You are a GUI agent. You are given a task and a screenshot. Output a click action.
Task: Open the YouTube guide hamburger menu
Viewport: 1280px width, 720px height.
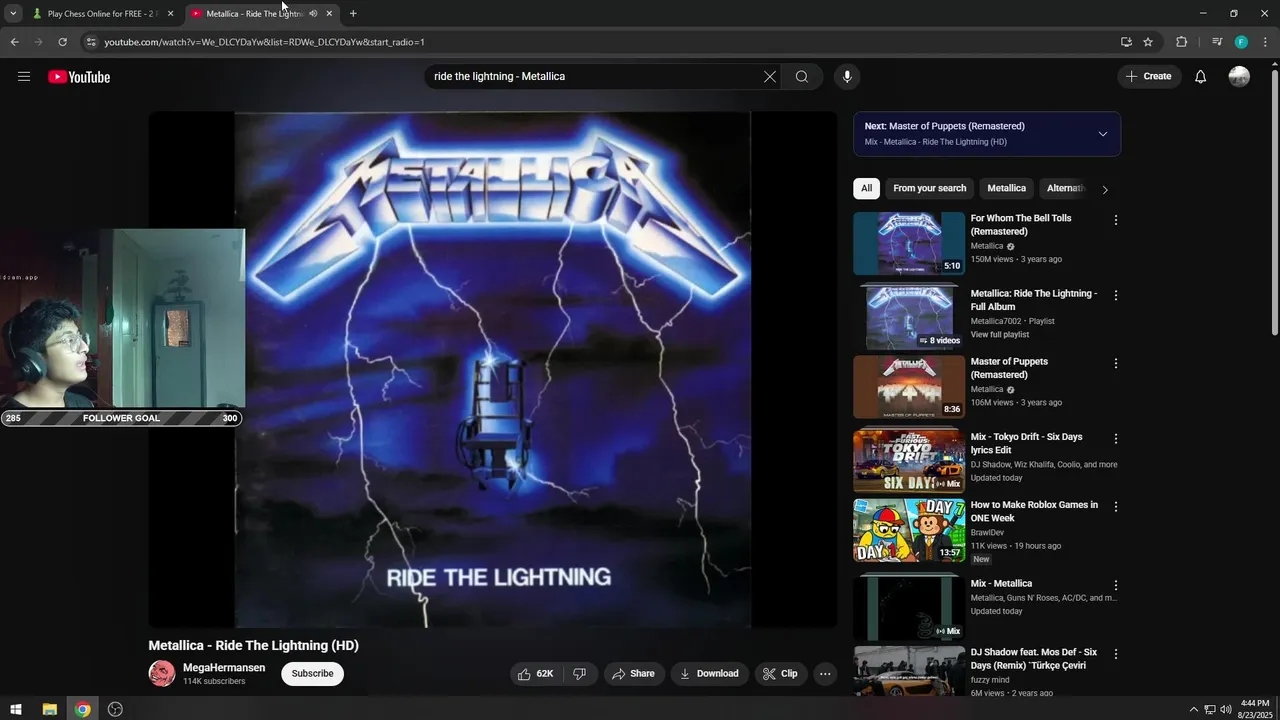24,77
